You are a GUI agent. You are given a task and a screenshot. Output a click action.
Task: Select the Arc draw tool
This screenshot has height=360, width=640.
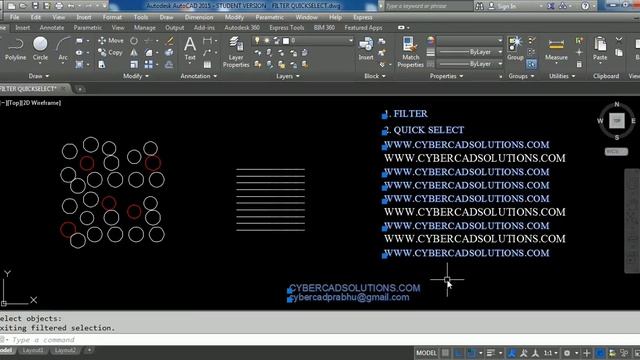tap(63, 49)
